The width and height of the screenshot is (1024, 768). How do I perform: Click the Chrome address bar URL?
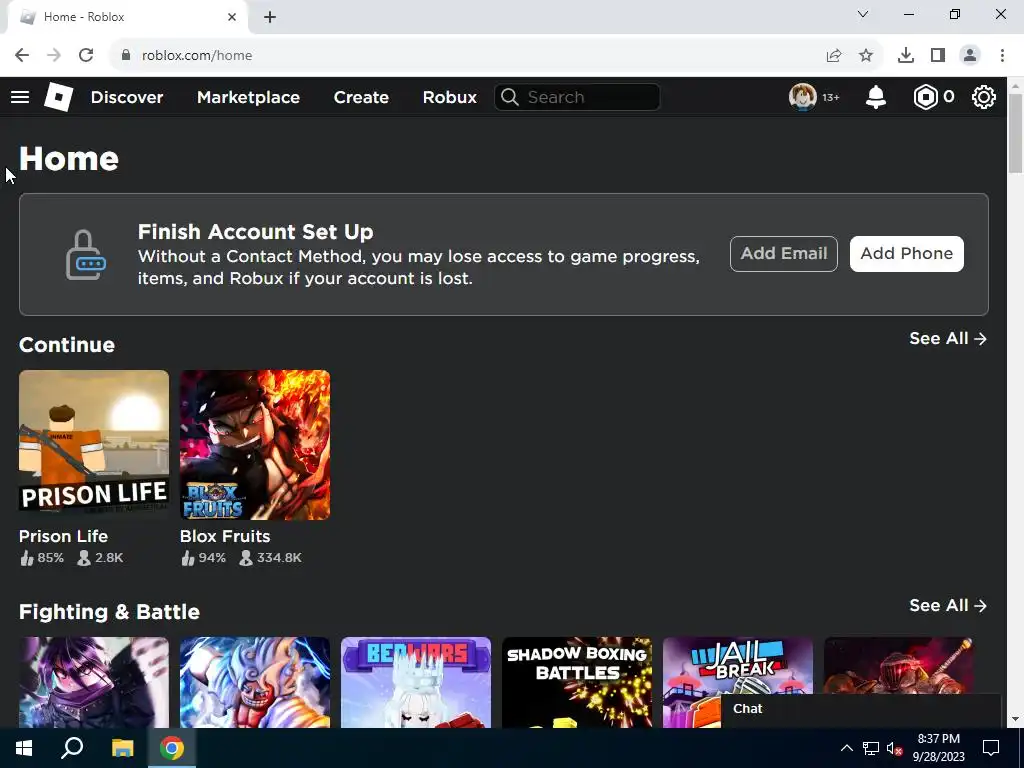tap(197, 56)
